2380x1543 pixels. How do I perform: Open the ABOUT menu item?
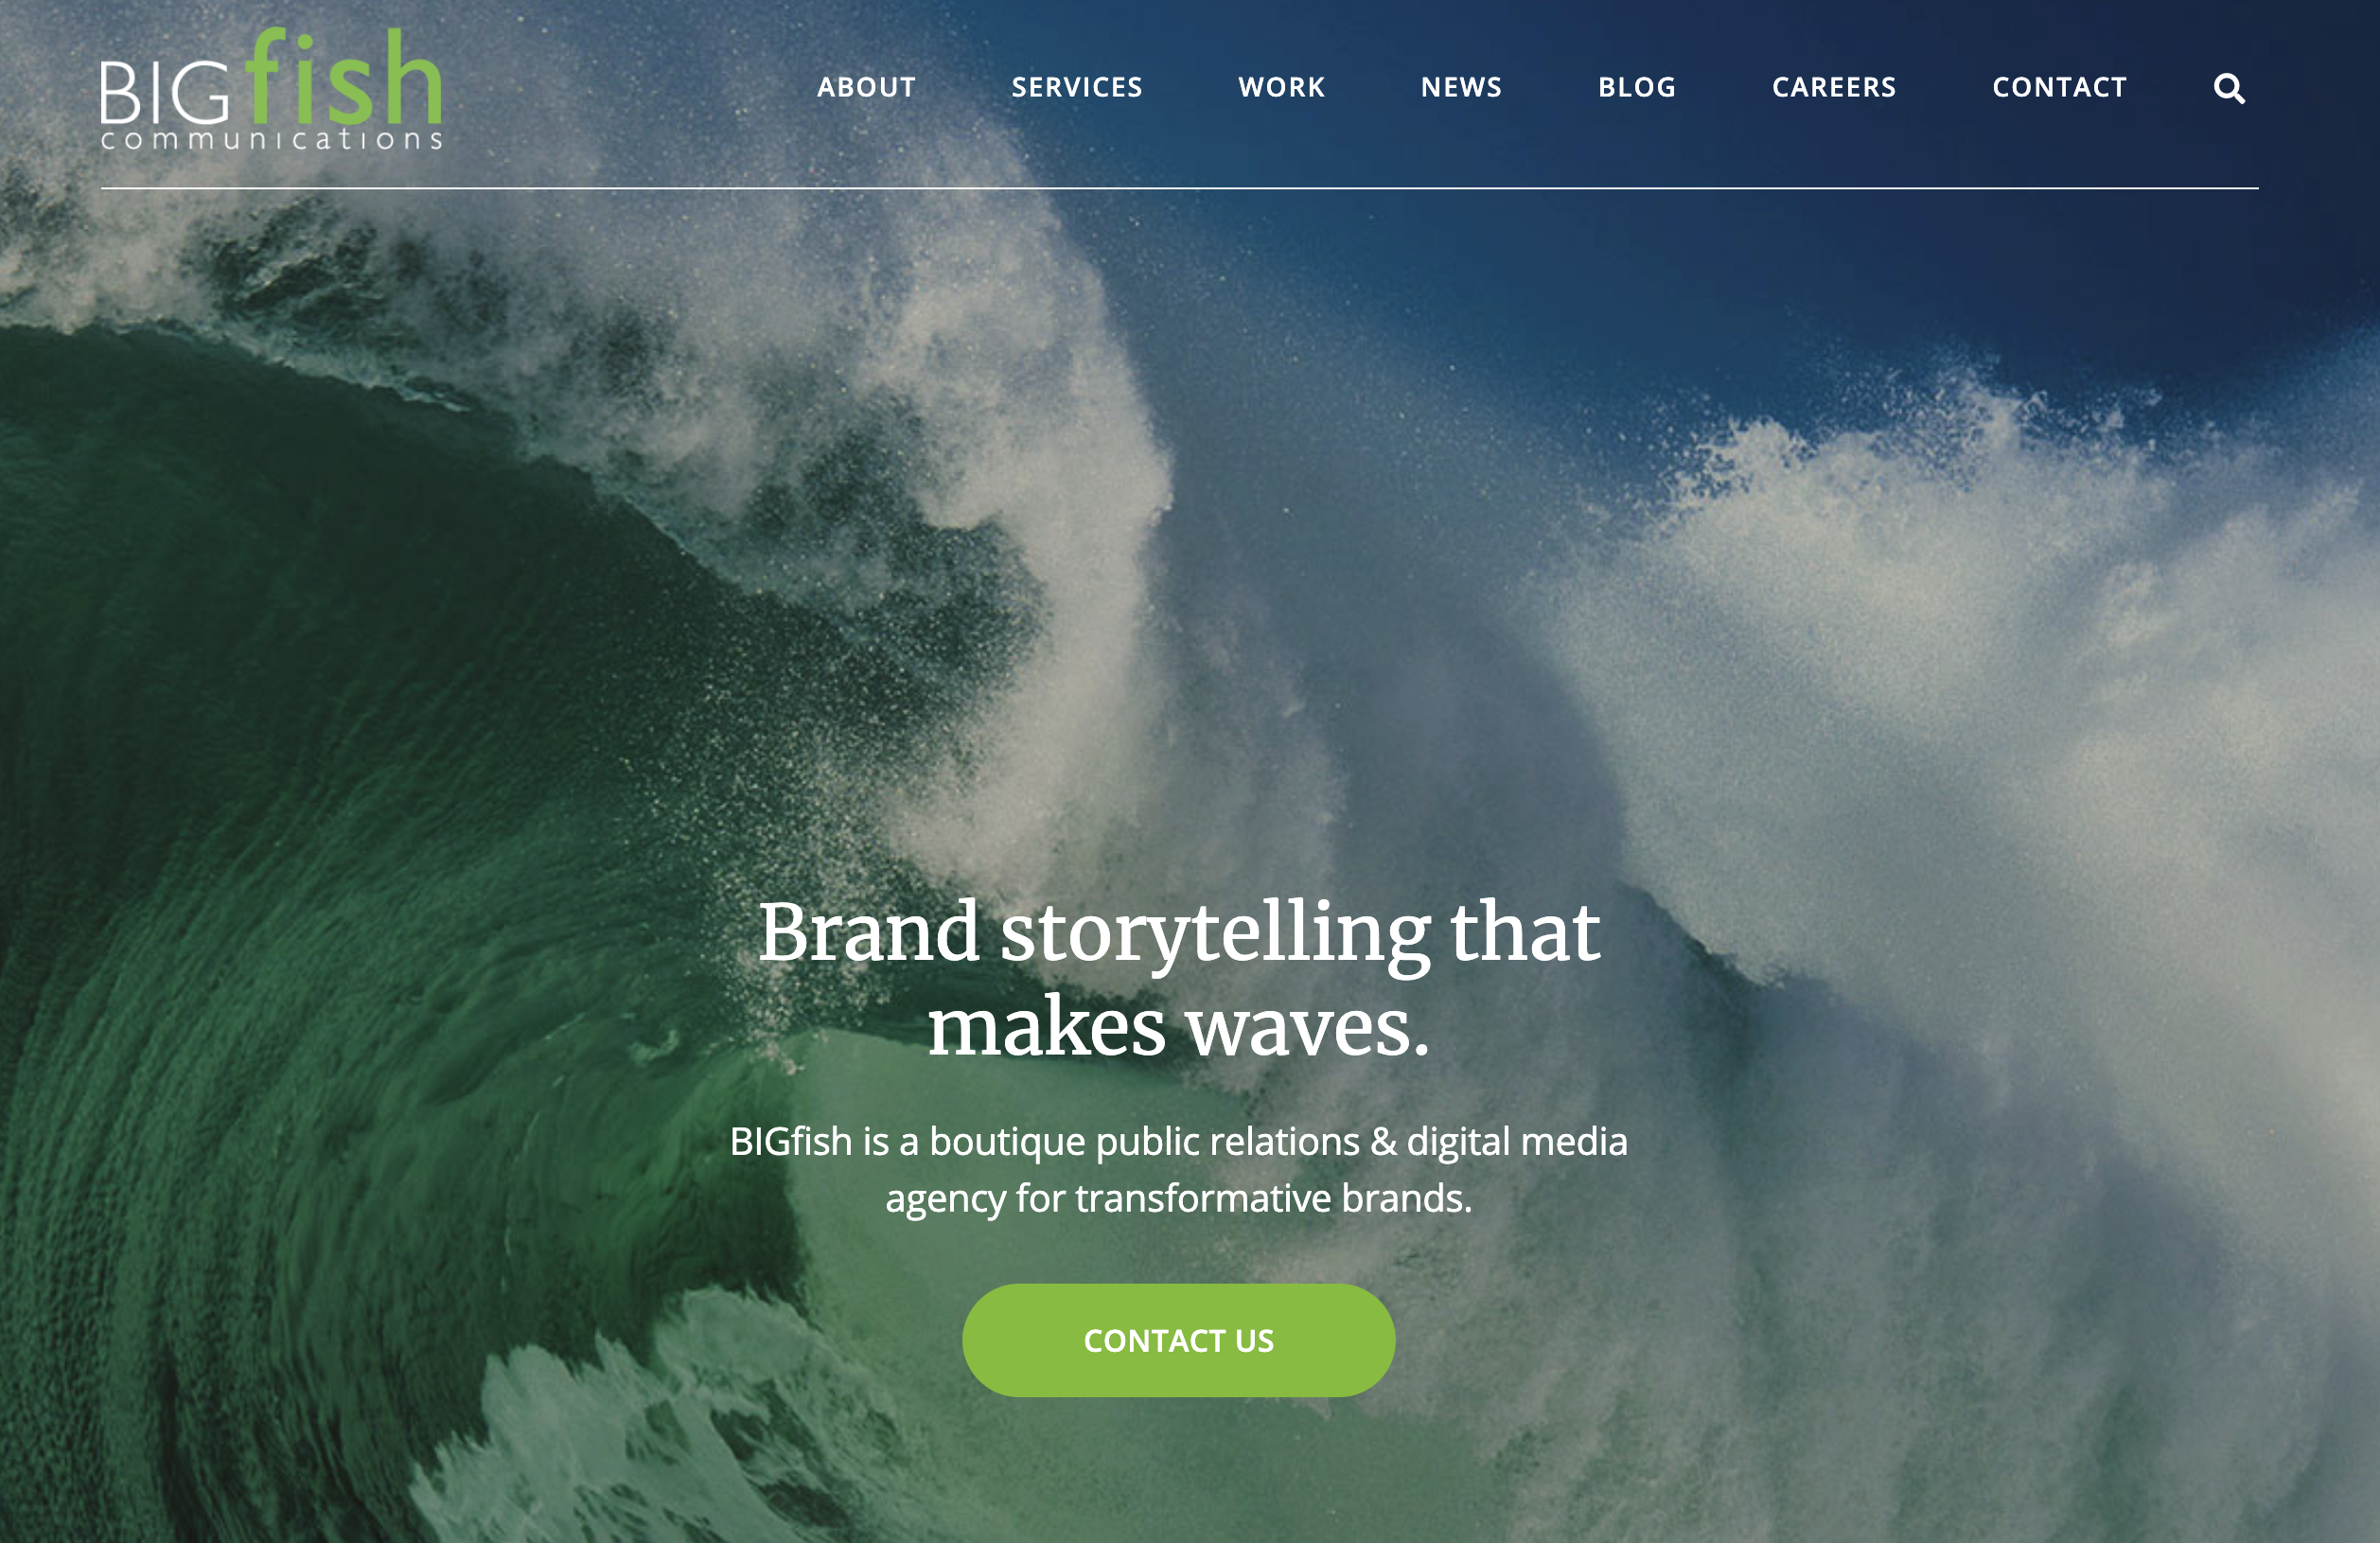866,88
